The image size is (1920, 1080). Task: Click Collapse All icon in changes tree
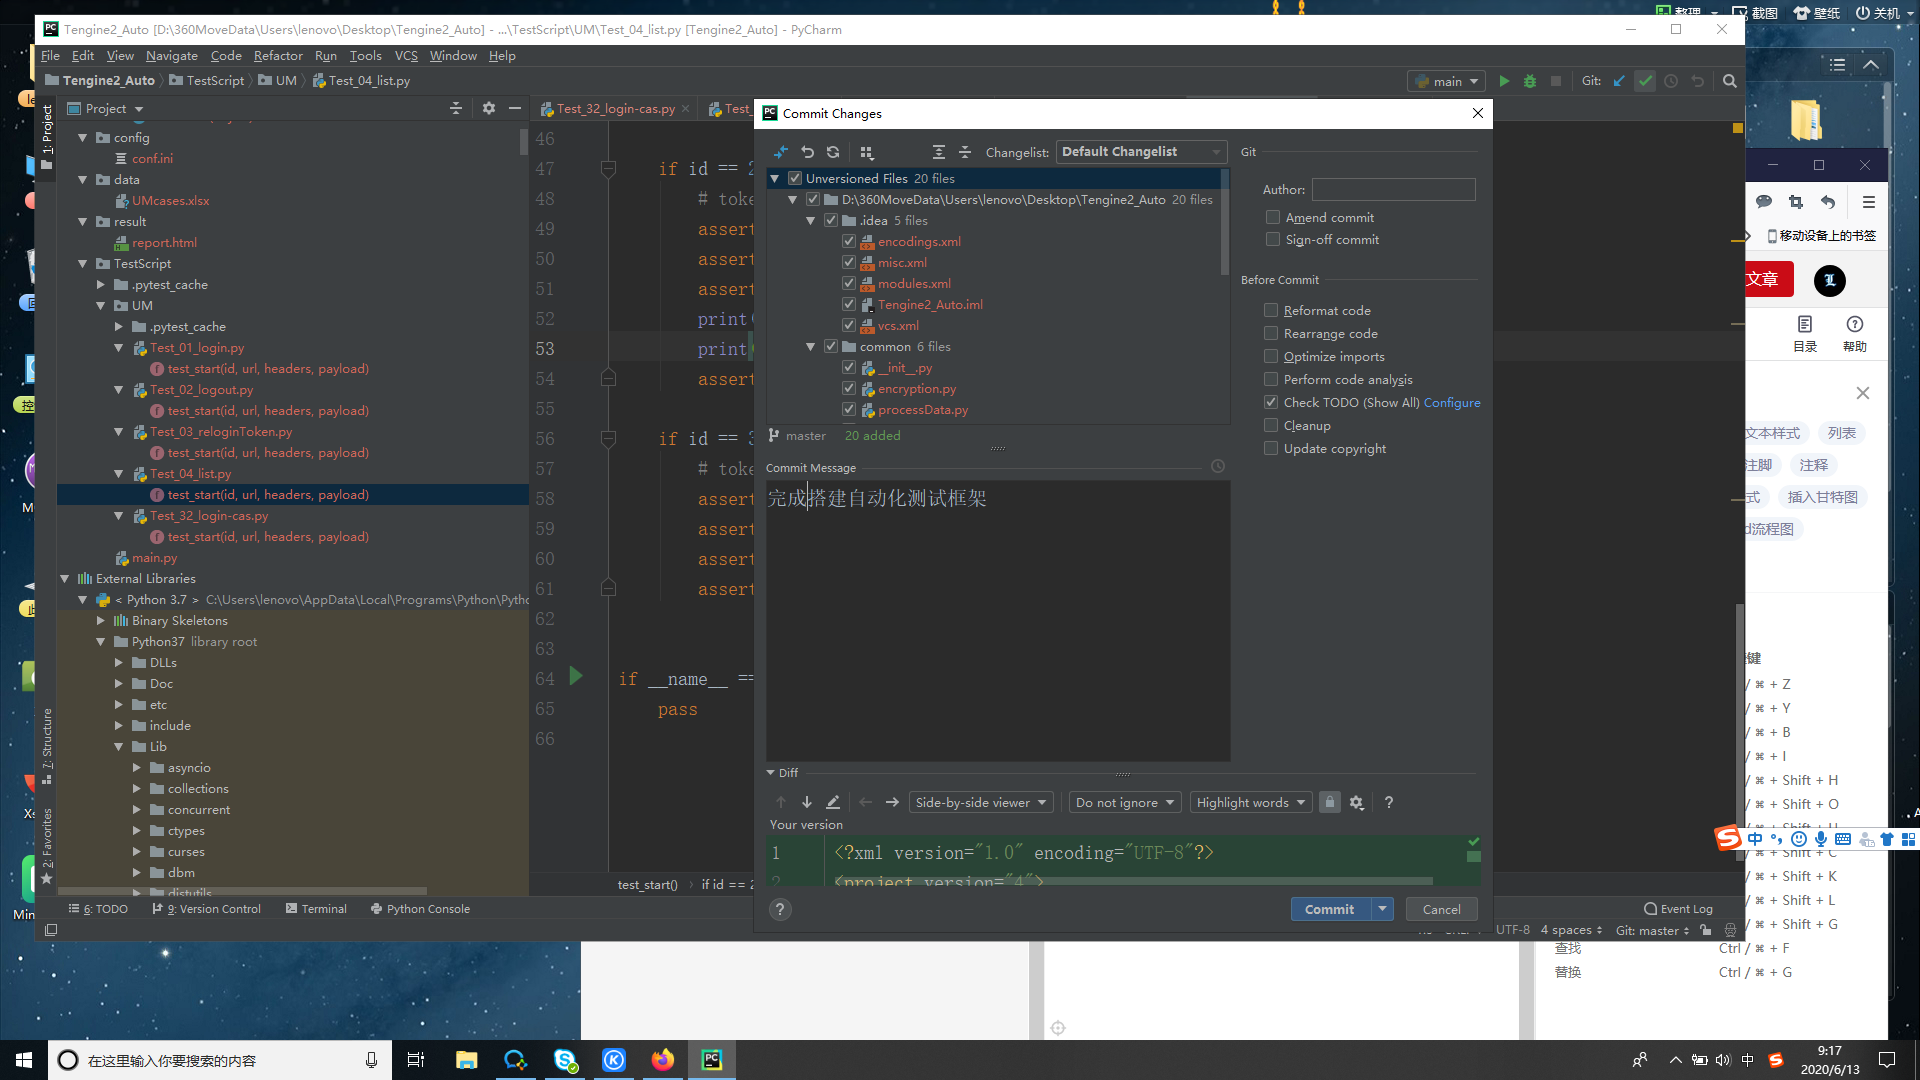[965, 152]
